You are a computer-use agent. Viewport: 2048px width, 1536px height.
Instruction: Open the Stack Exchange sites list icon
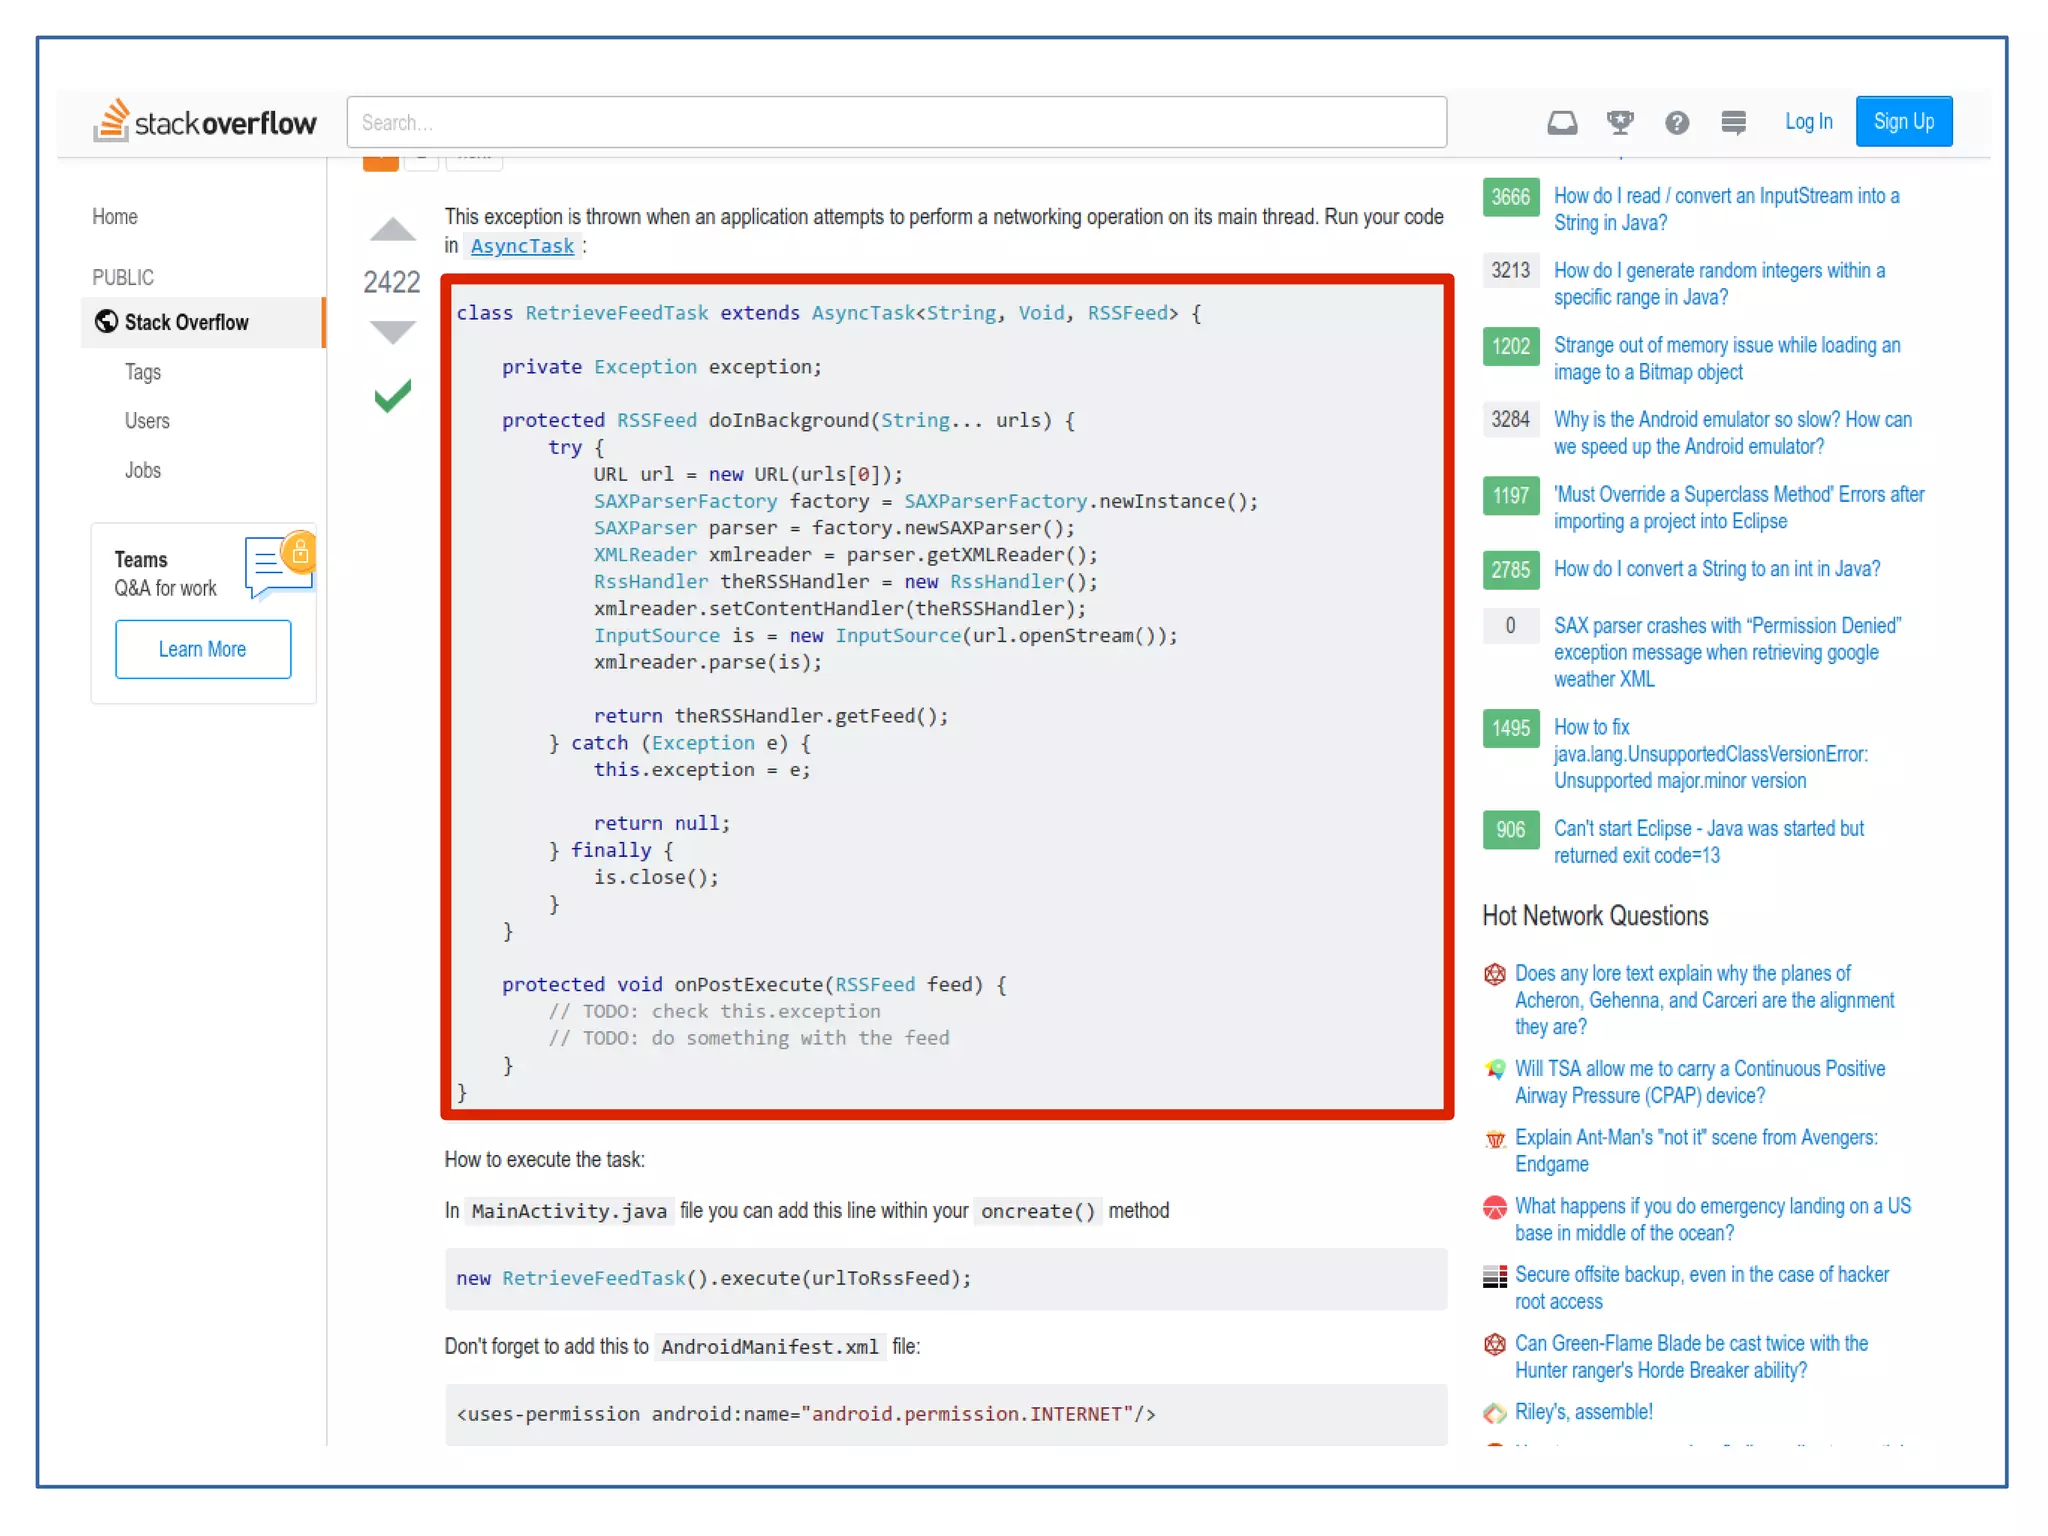pos(1733,122)
